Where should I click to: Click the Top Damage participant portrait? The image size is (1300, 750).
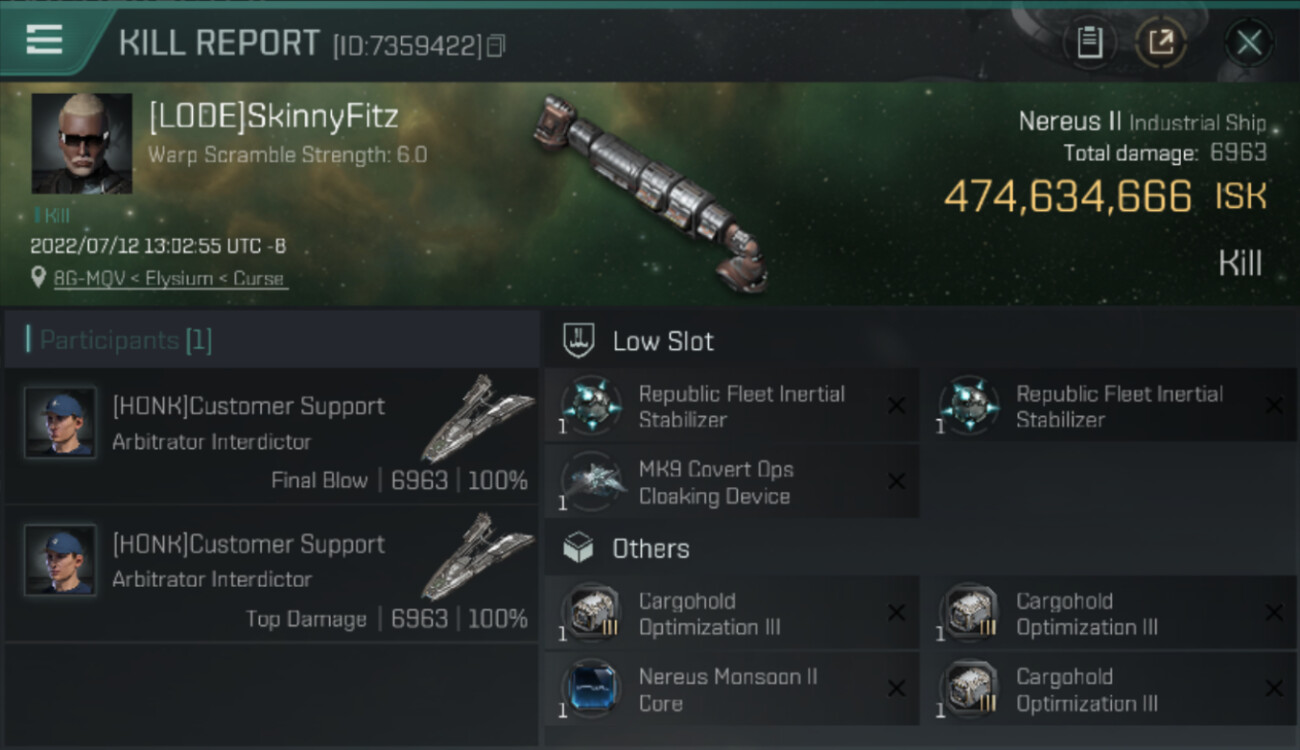pyautogui.click(x=61, y=560)
